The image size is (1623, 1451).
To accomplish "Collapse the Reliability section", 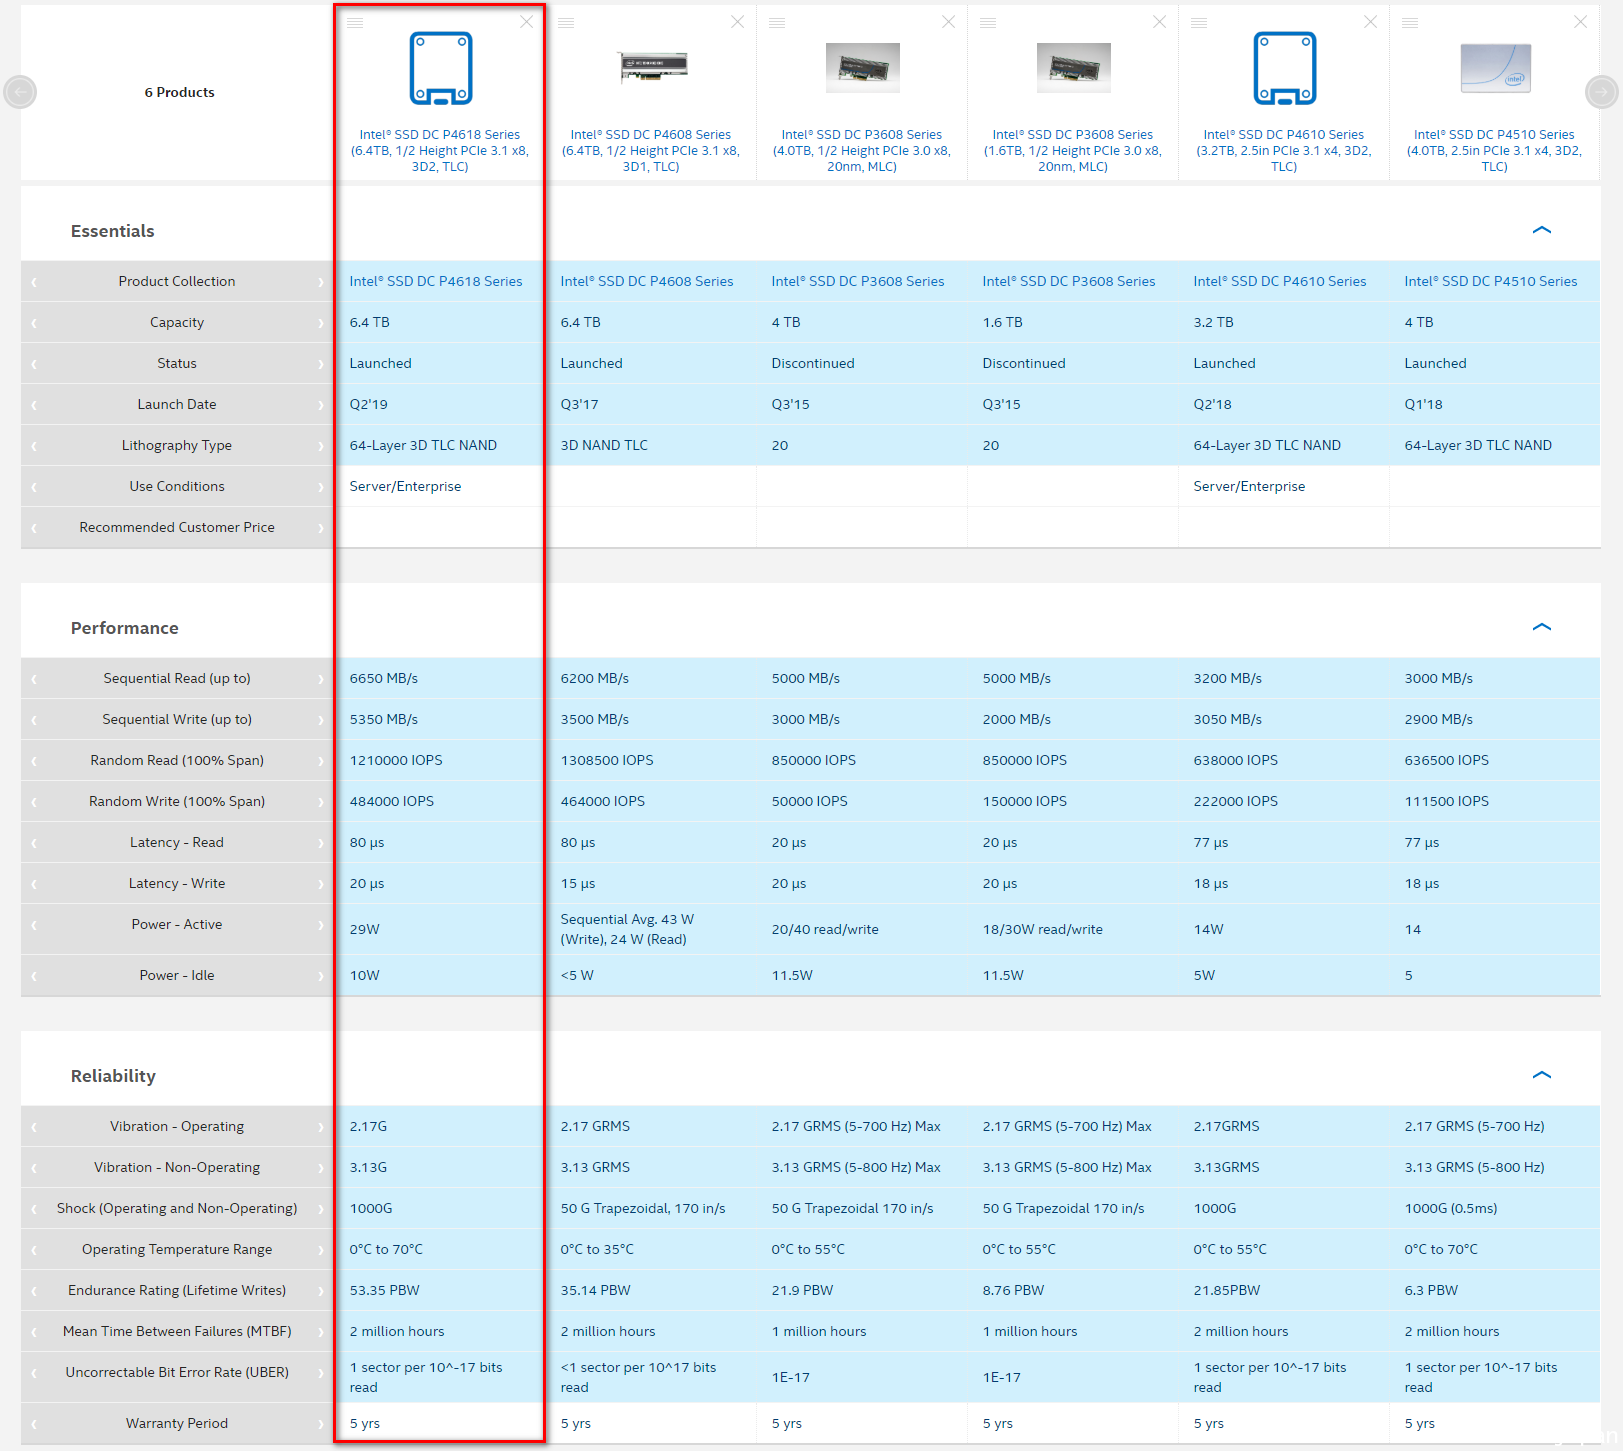I will click(x=1542, y=1075).
